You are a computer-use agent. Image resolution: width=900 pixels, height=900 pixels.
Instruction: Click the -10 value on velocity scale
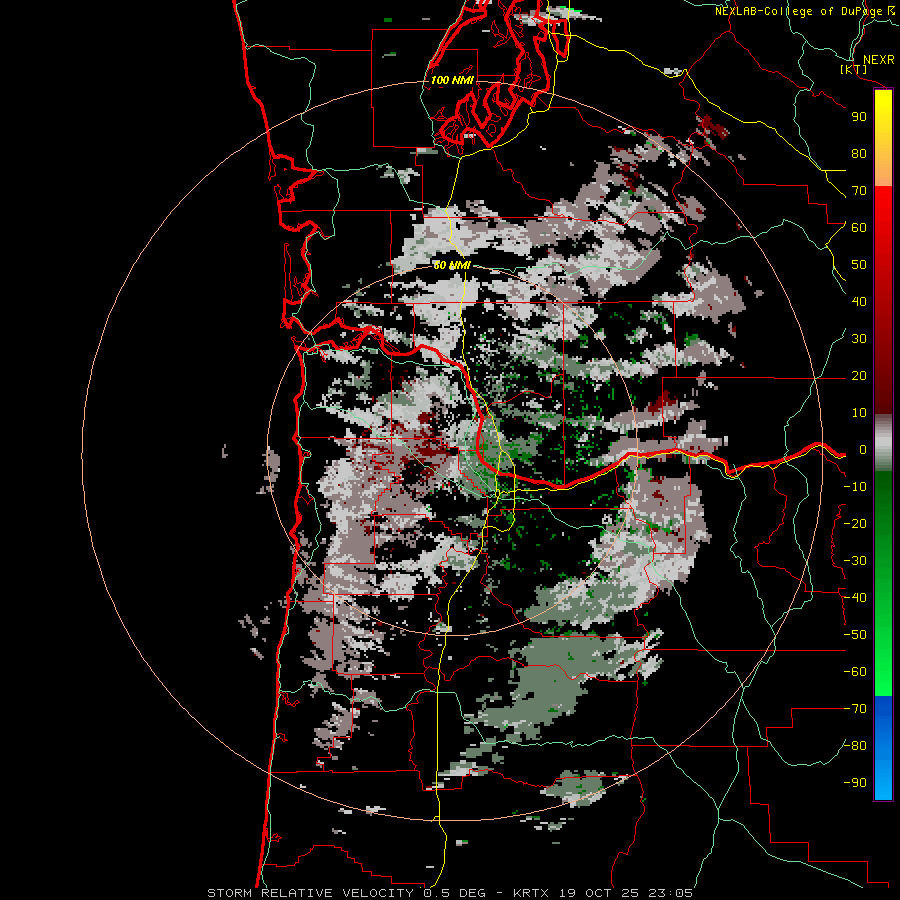[x=855, y=487]
